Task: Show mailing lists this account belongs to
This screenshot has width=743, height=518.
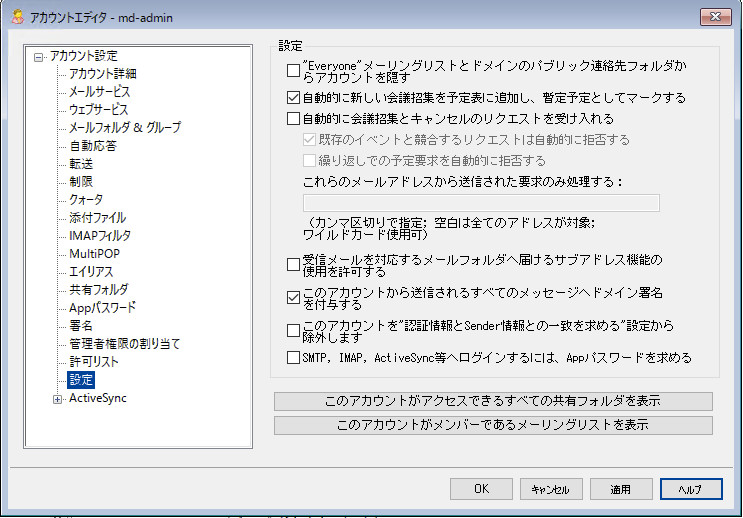Action: click(x=493, y=425)
